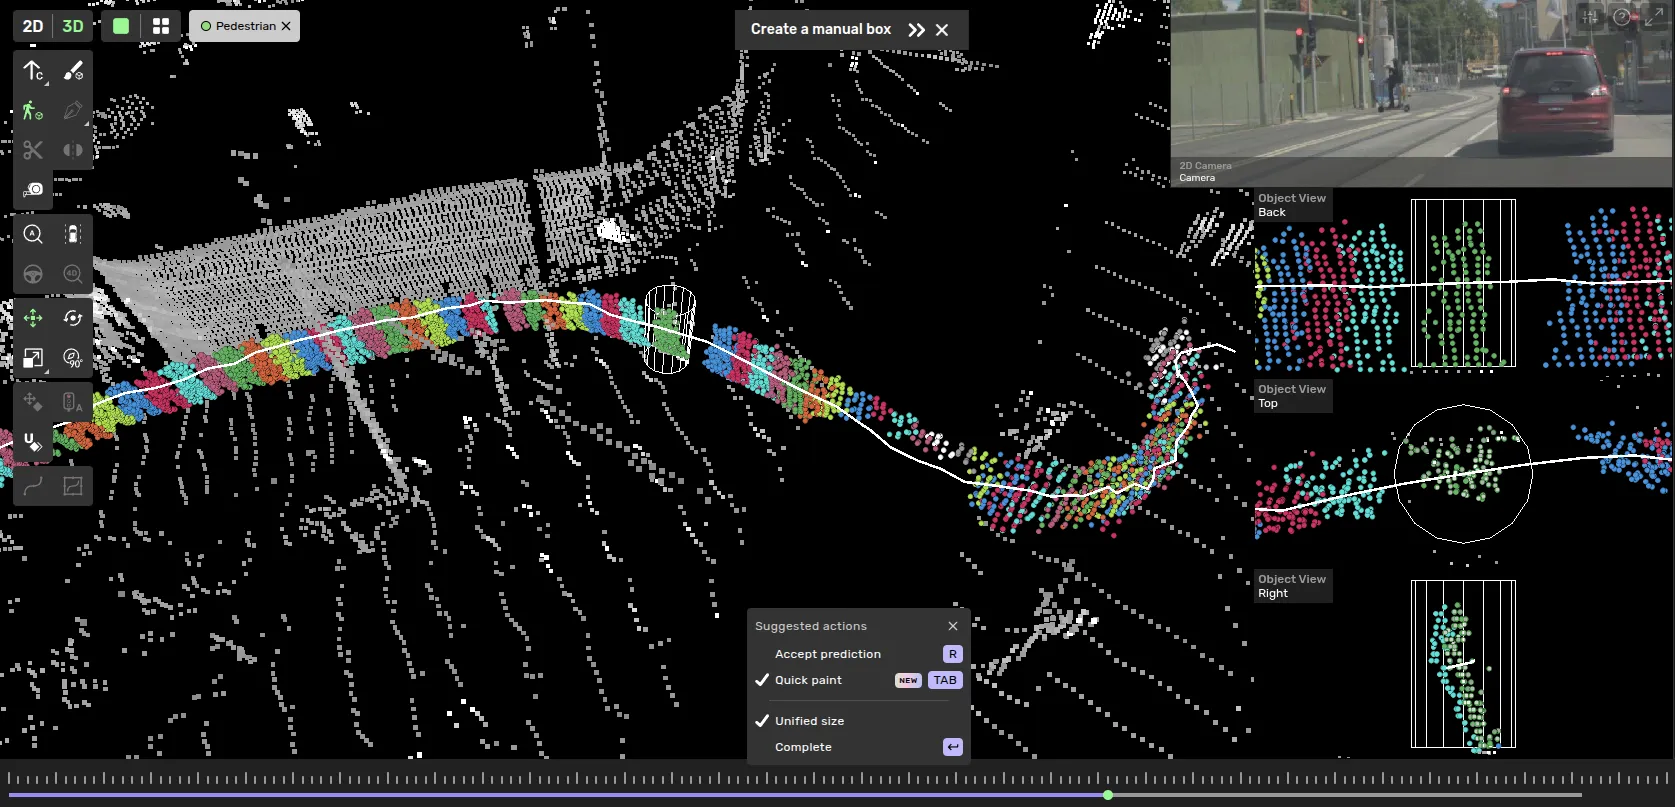Toggle the ego vehicle view icon

(x=73, y=234)
